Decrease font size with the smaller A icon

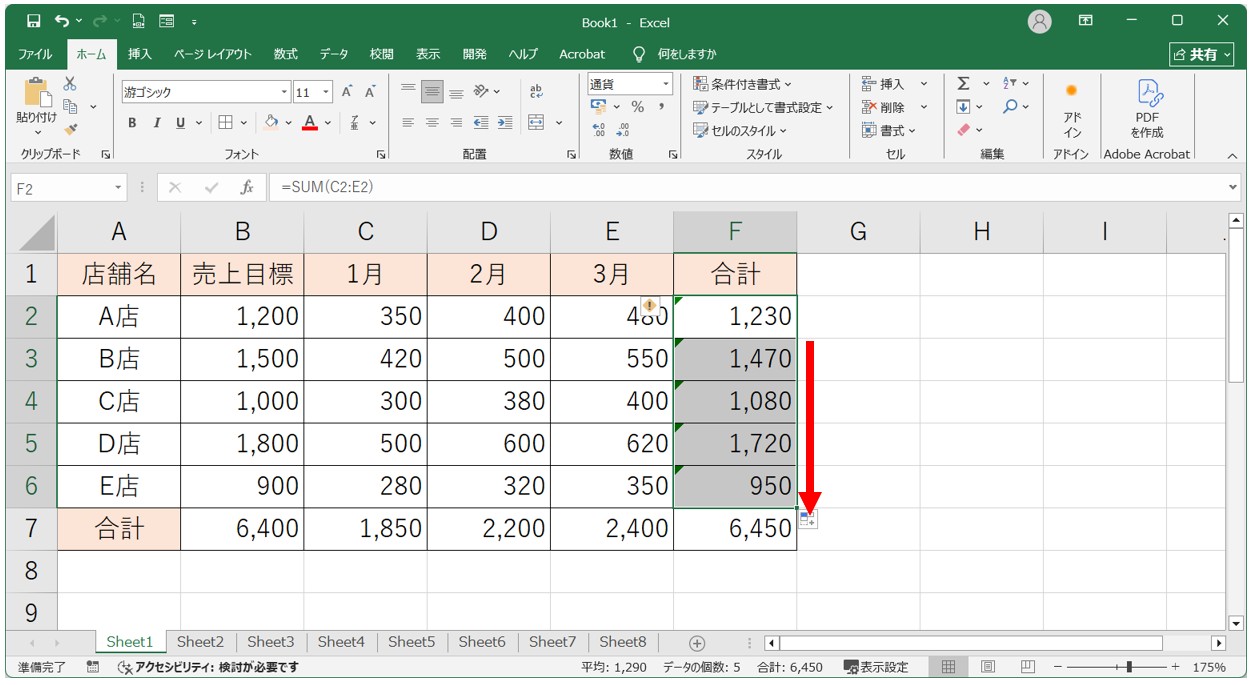pos(369,92)
